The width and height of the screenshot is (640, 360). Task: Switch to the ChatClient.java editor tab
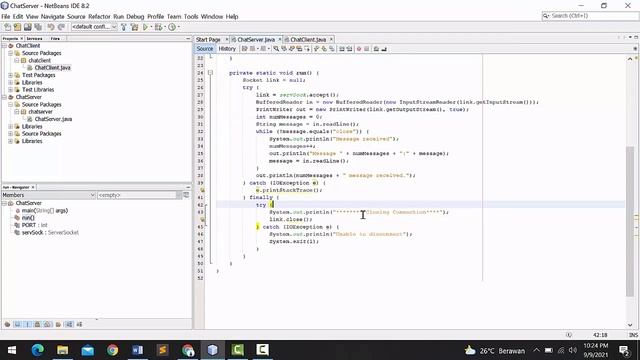coord(308,40)
